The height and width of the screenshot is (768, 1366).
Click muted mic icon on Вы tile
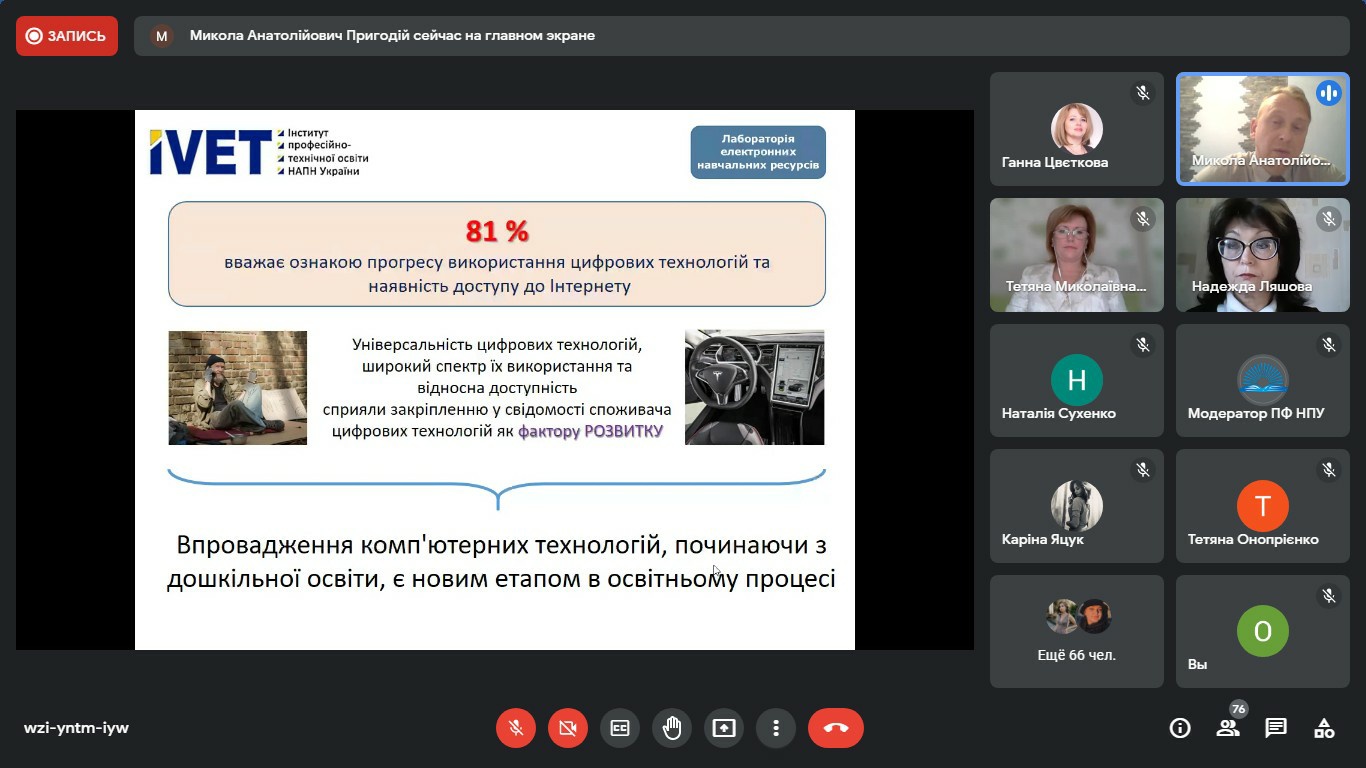point(1329,596)
